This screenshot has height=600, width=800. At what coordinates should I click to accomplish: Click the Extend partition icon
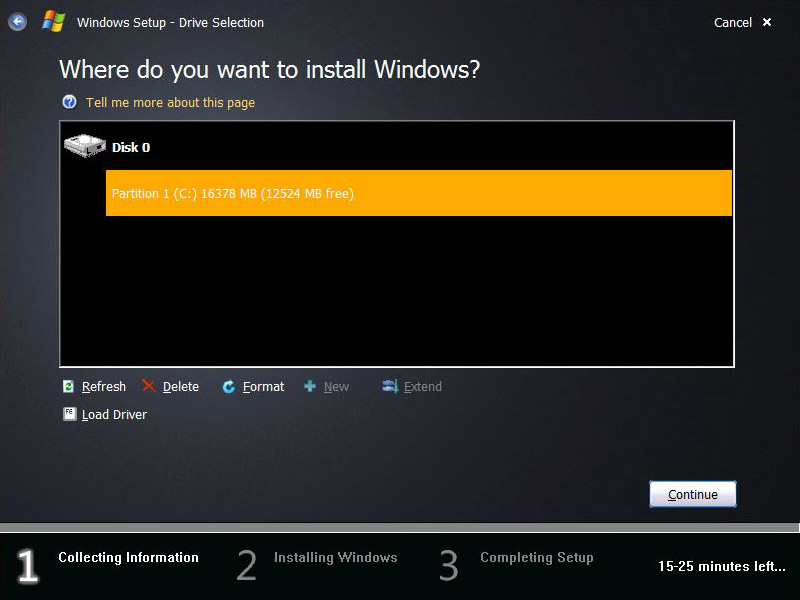point(390,386)
